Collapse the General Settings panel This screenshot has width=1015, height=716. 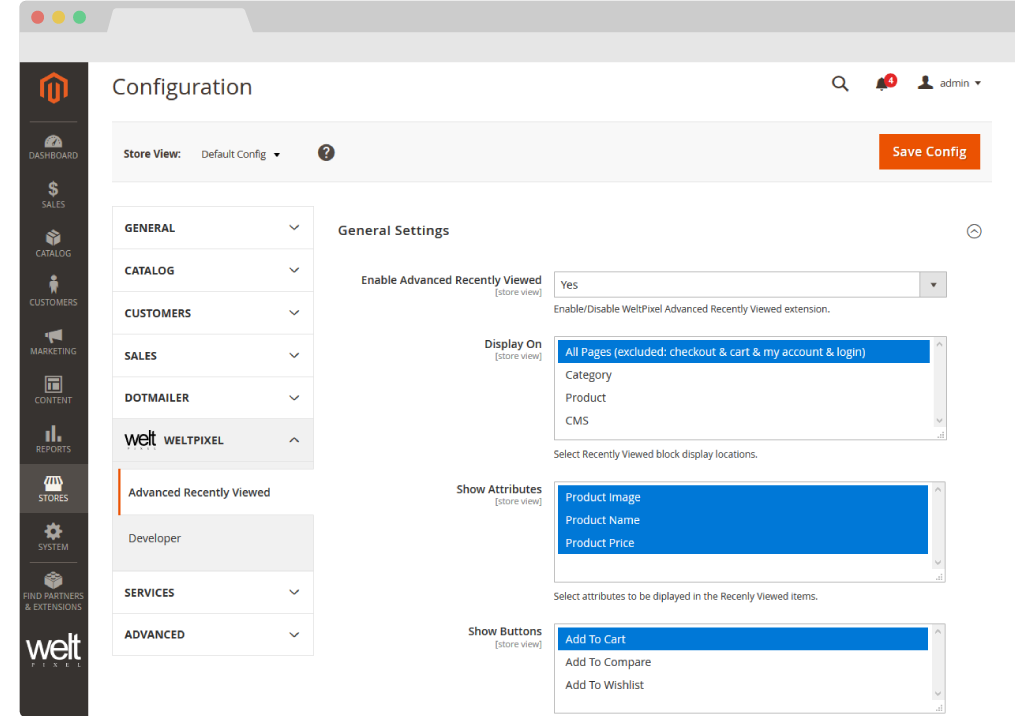(974, 231)
